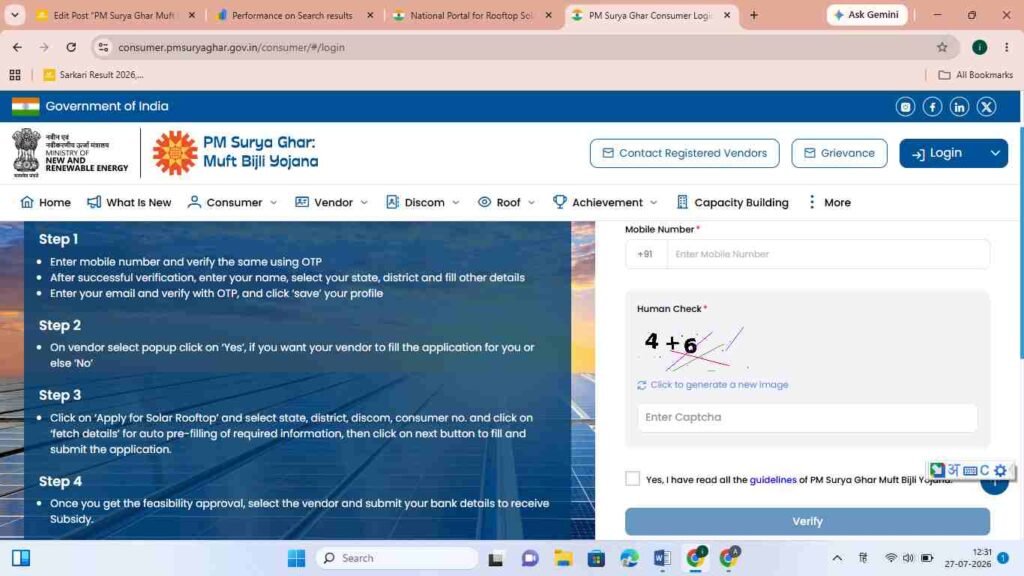Viewport: 1024px width, 576px height.
Task: Focus the Enter Captcha field
Action: tap(807, 417)
